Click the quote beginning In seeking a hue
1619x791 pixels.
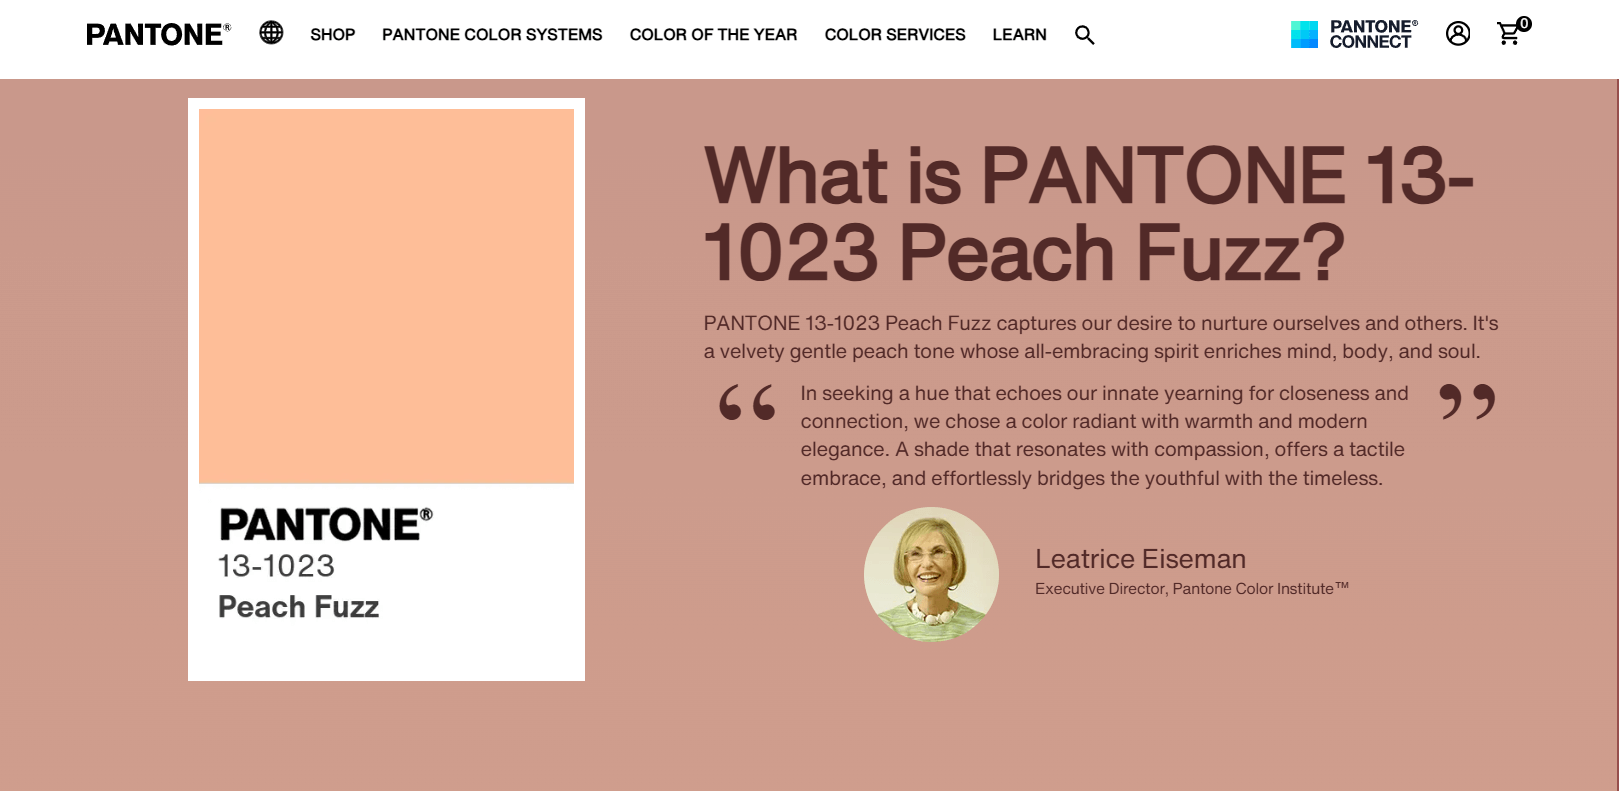[x=1104, y=436]
